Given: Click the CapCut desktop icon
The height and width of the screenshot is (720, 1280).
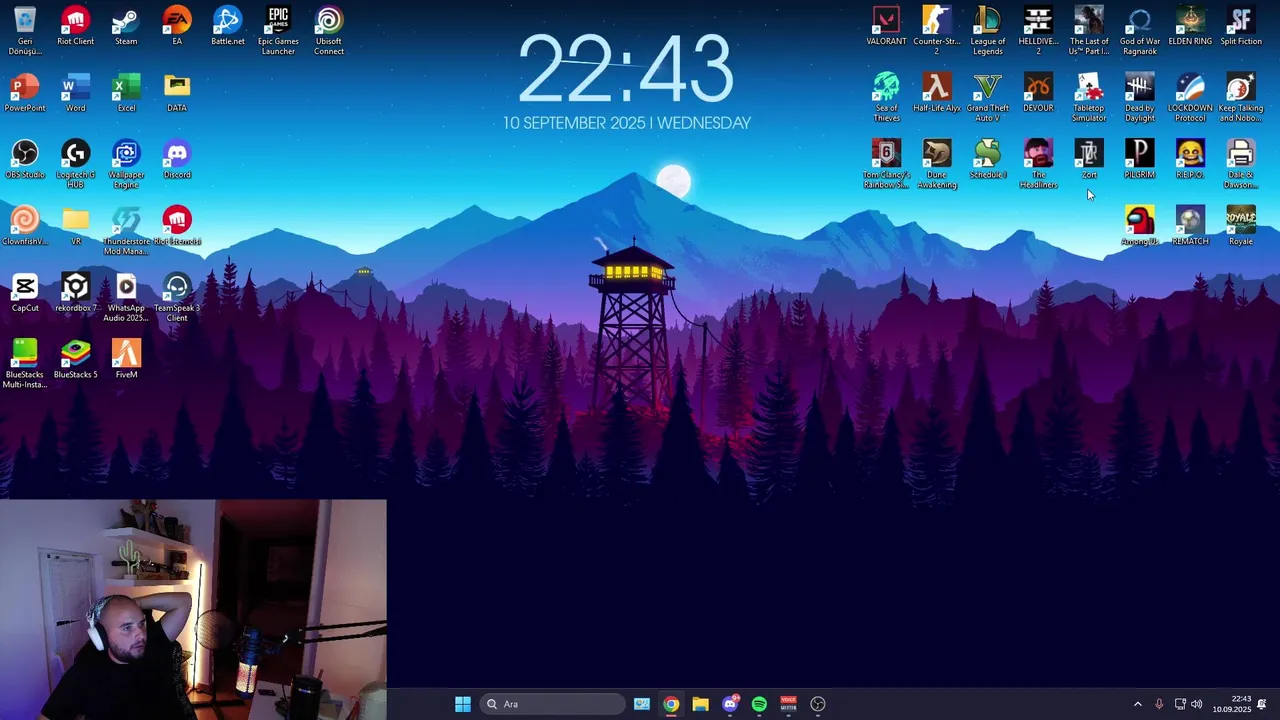Looking at the screenshot, I should point(25,293).
